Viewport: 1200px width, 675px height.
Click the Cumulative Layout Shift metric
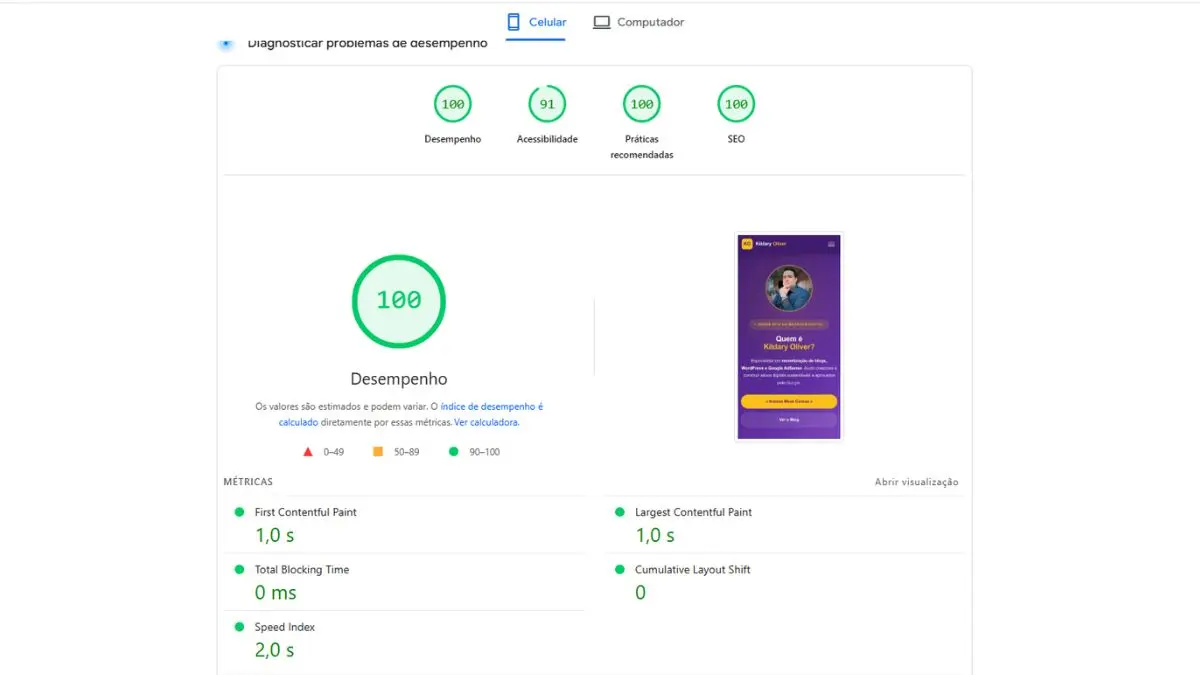click(692, 570)
